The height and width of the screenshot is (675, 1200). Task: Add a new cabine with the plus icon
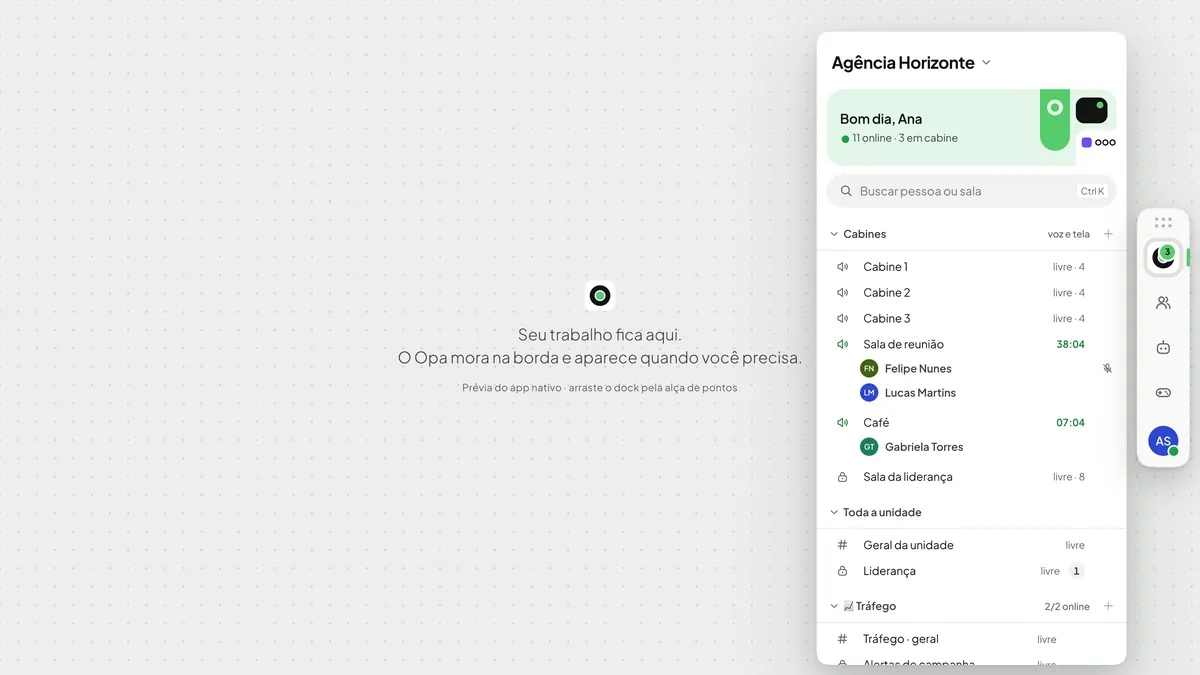coord(1108,234)
